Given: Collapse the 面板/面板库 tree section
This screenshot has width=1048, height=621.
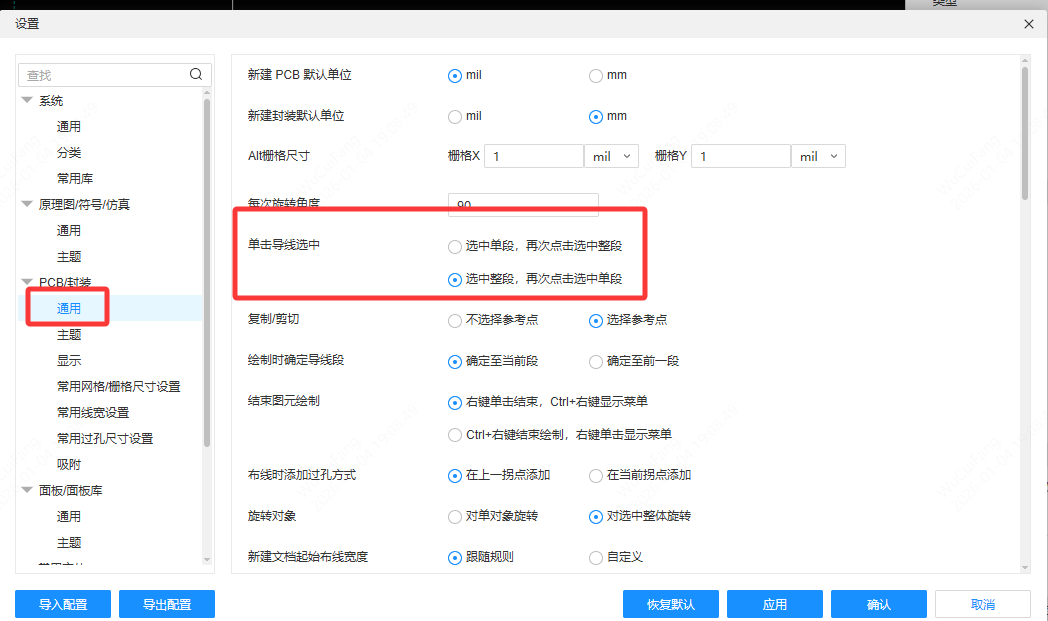Looking at the screenshot, I should (x=25, y=490).
